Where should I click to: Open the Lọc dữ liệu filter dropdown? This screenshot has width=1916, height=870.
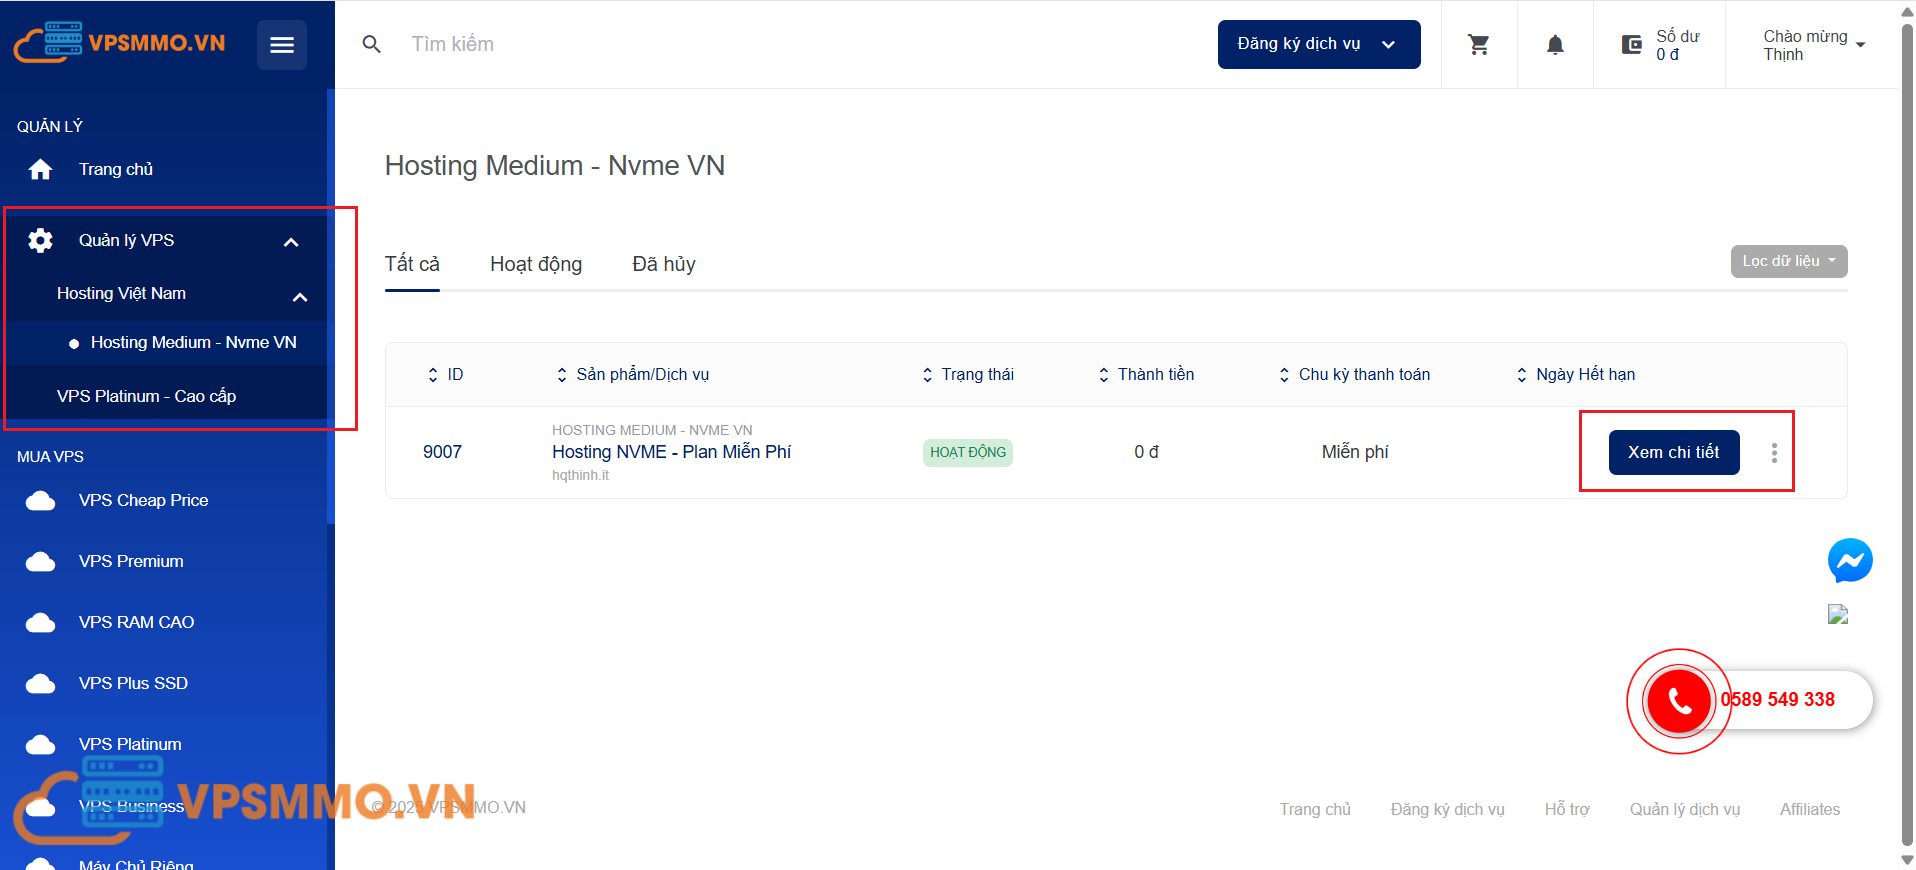1788,262
